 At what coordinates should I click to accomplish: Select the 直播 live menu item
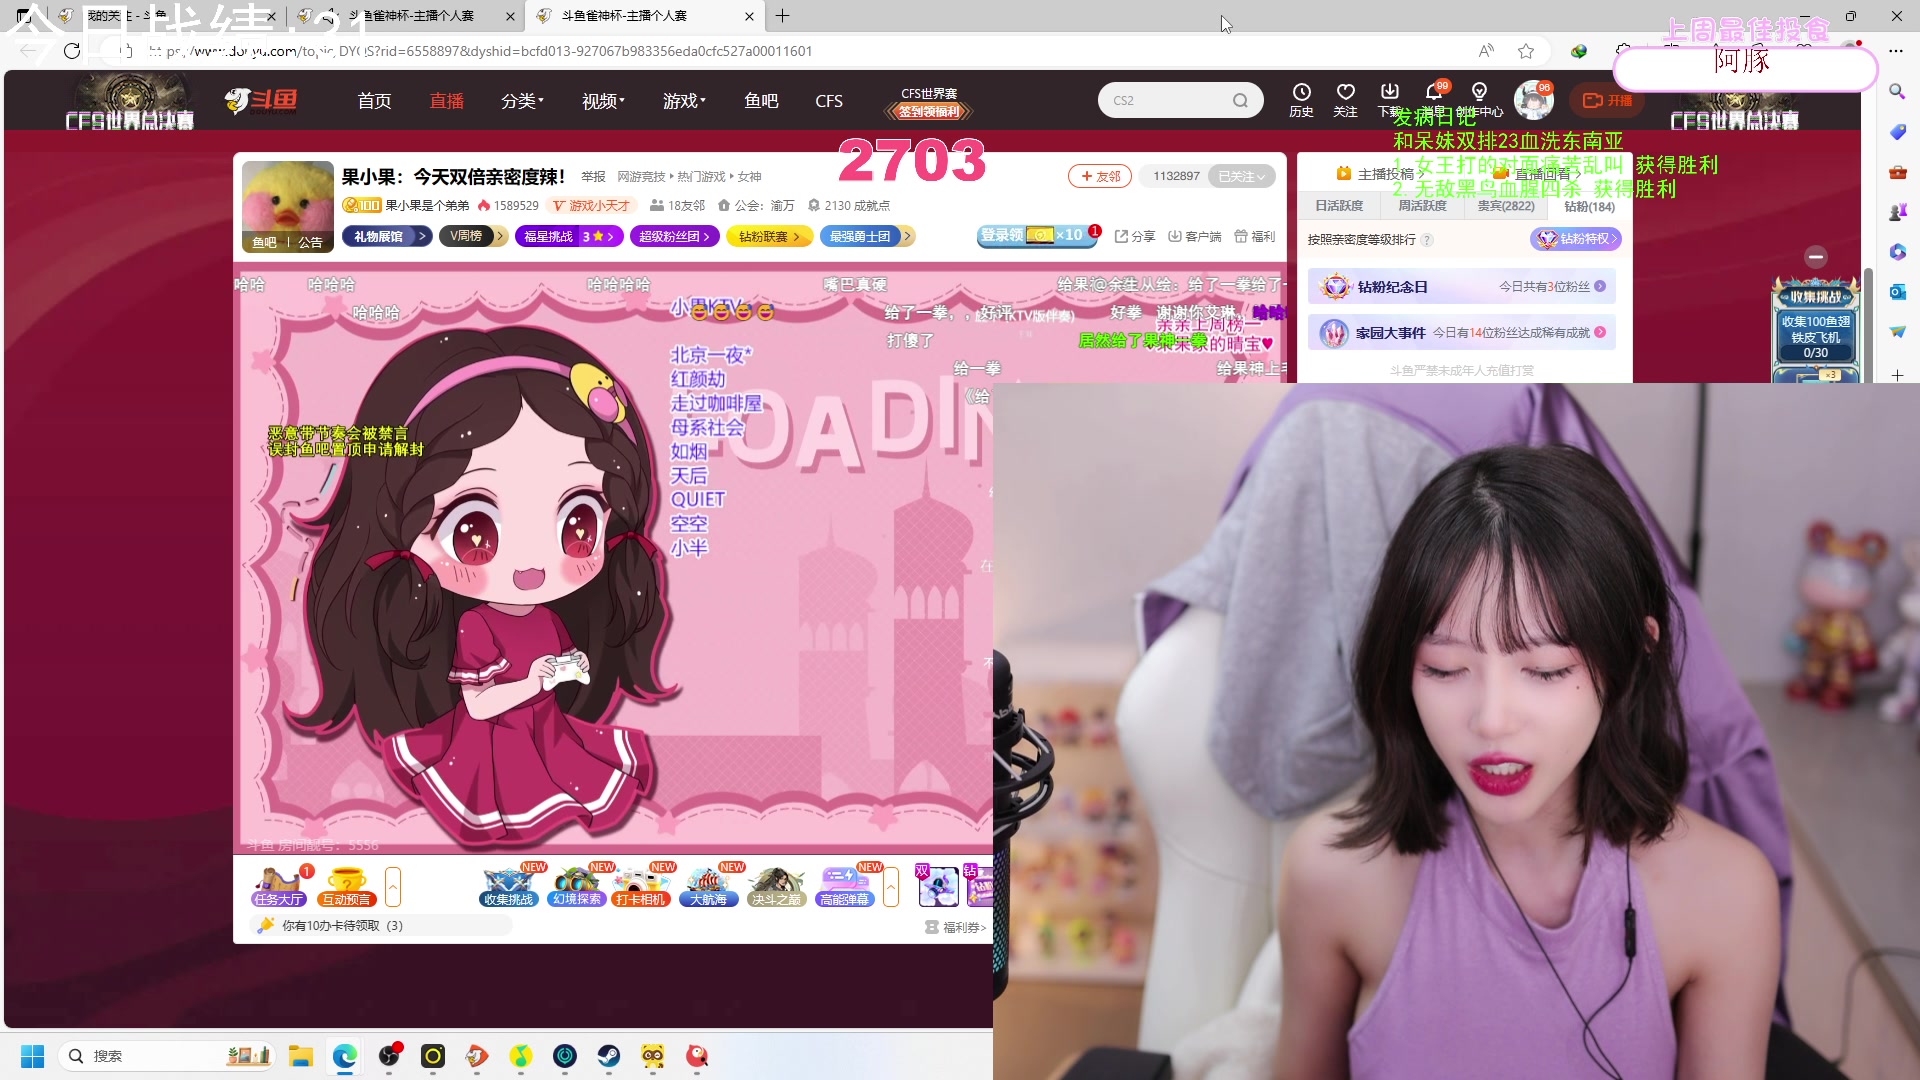point(447,101)
